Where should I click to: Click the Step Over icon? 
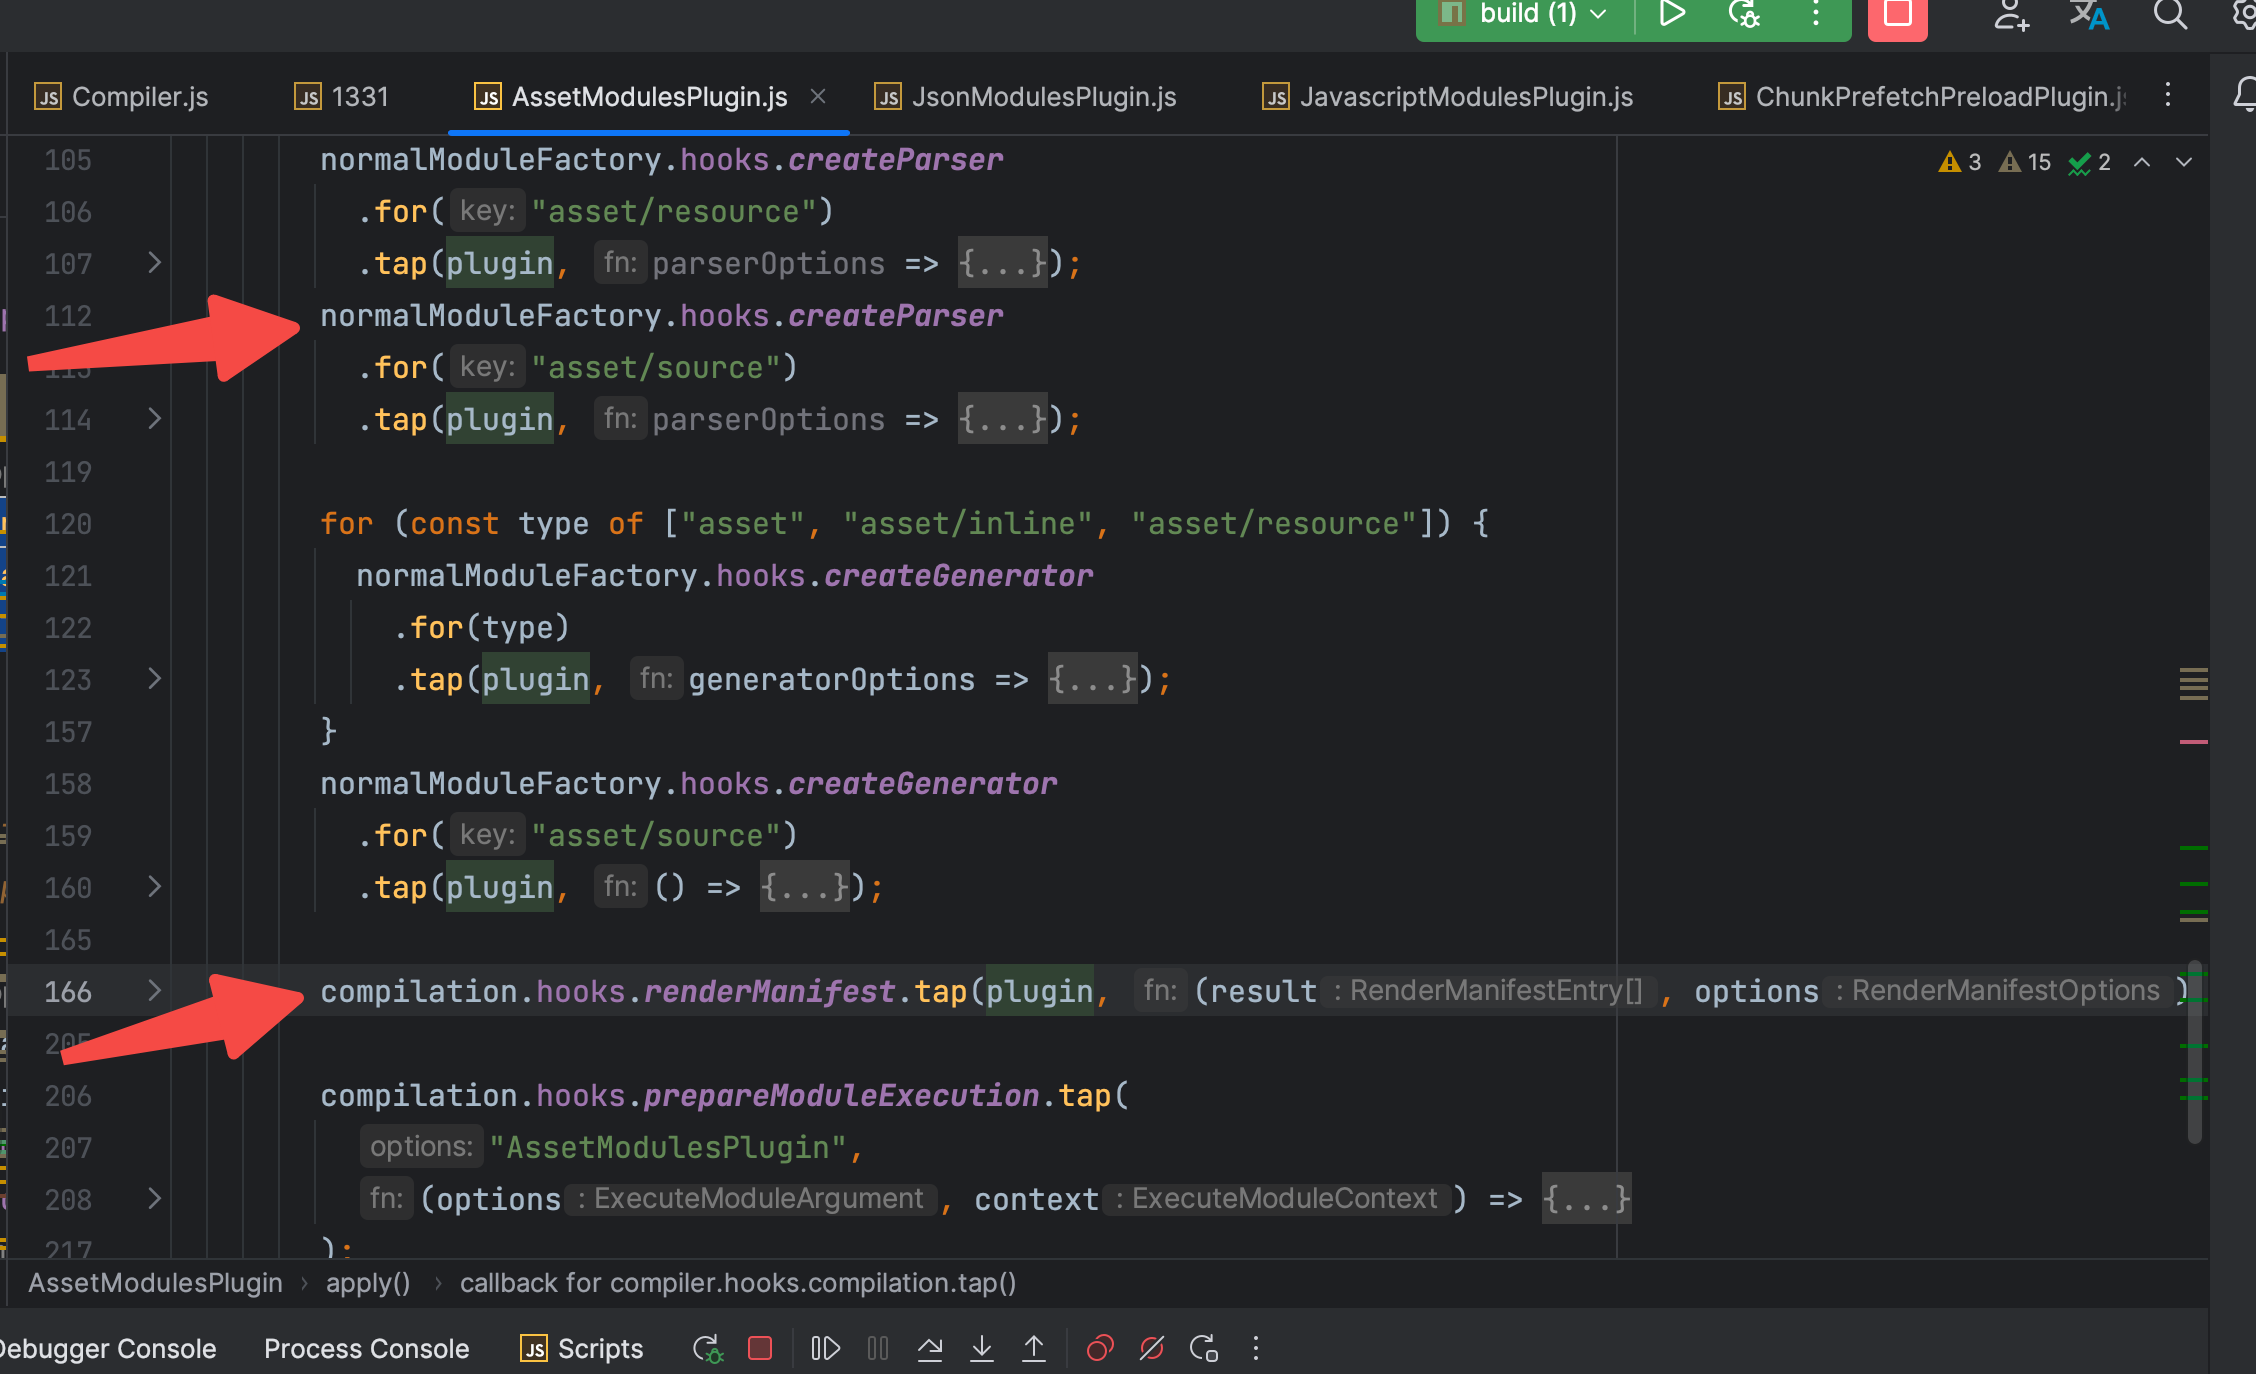pyautogui.click(x=930, y=1349)
